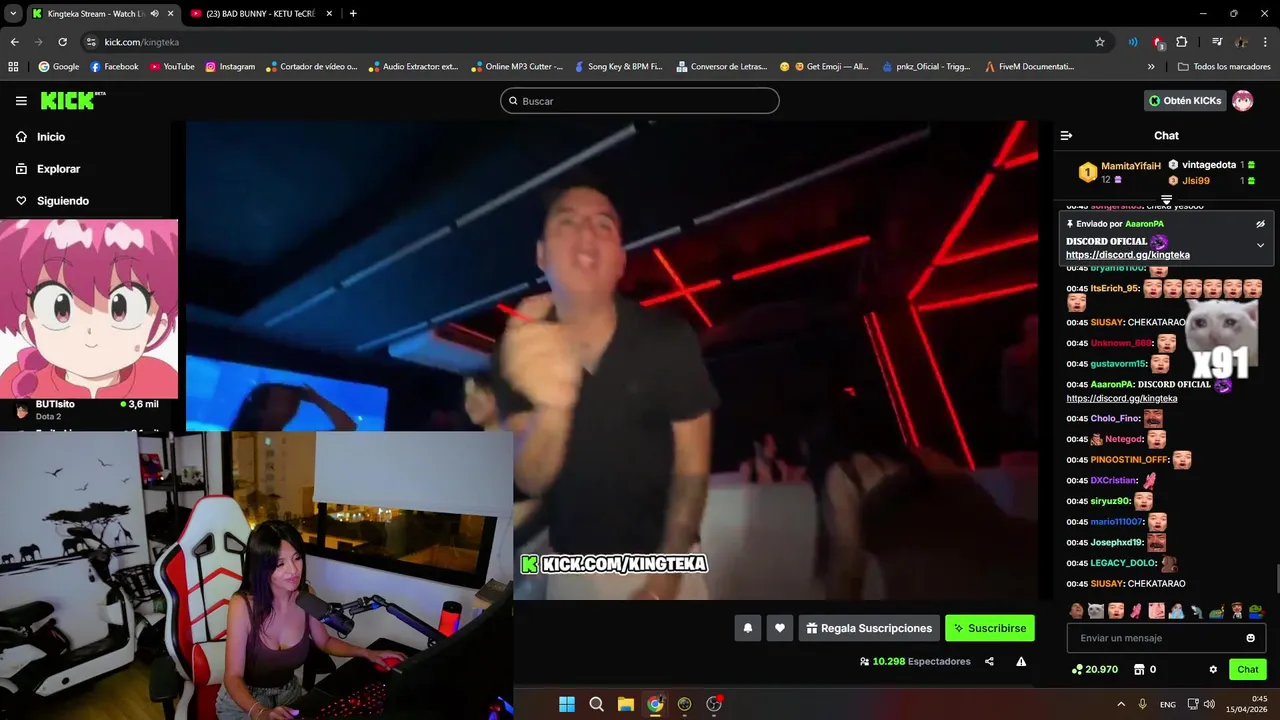Send message with green Chat button
This screenshot has height=720, width=1280.
point(1248,669)
